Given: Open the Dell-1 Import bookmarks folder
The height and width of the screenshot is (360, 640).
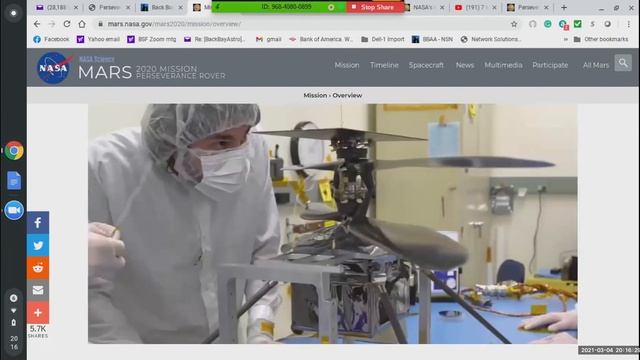Looking at the screenshot, I should pyautogui.click(x=382, y=39).
